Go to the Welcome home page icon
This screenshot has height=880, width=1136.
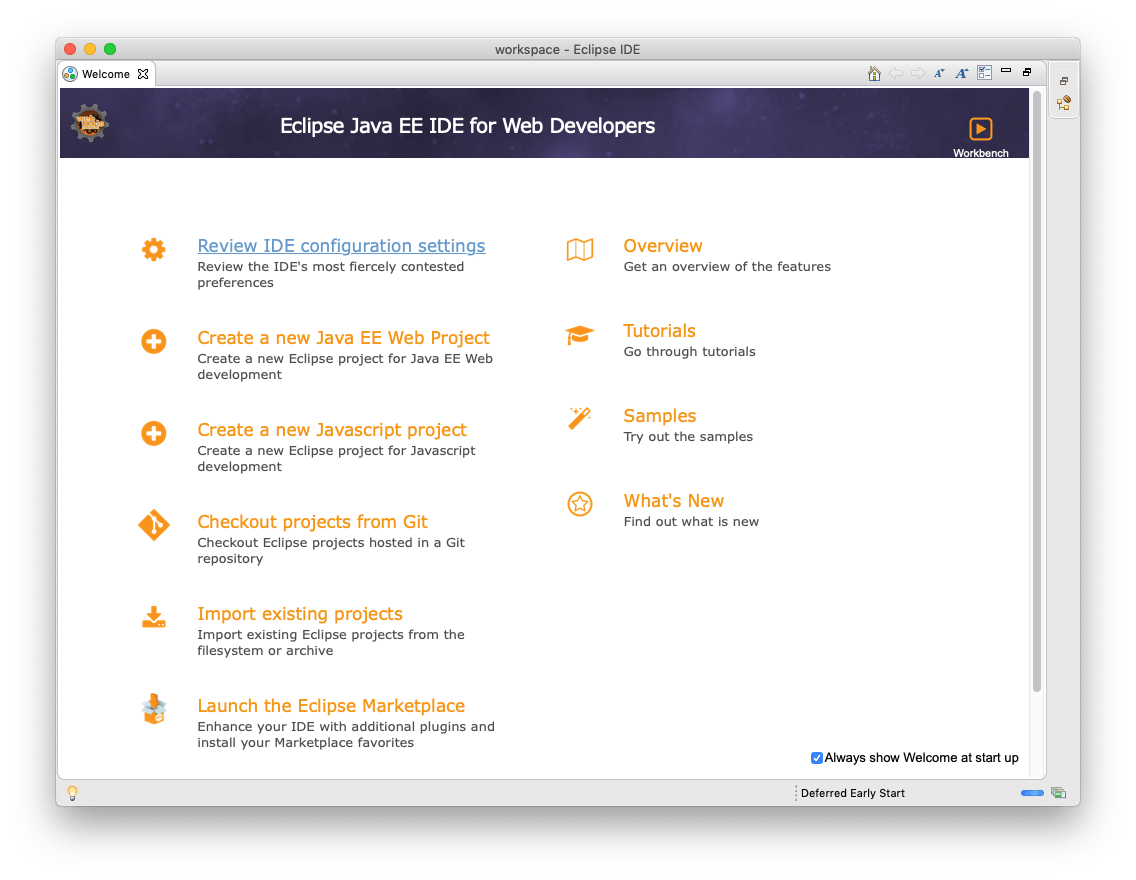[874, 73]
